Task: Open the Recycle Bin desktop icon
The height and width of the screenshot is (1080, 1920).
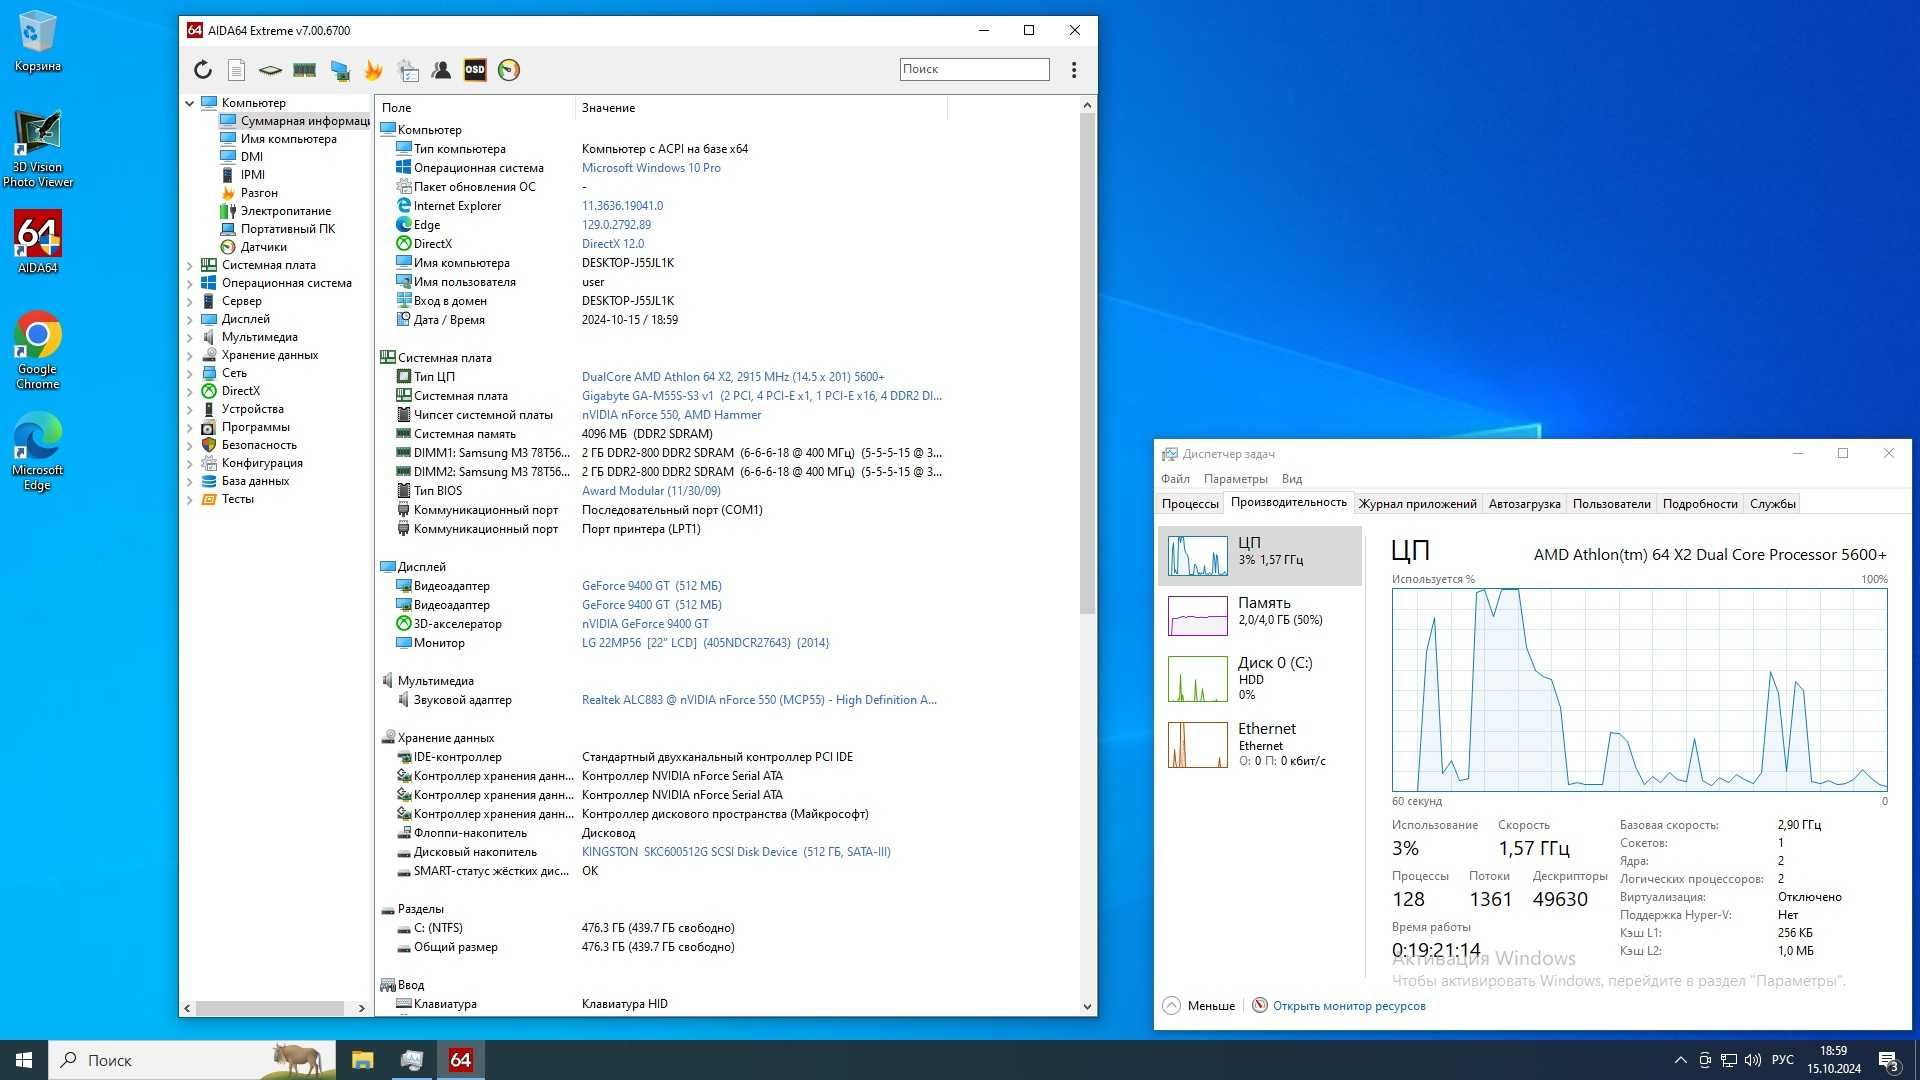Action: (38, 42)
